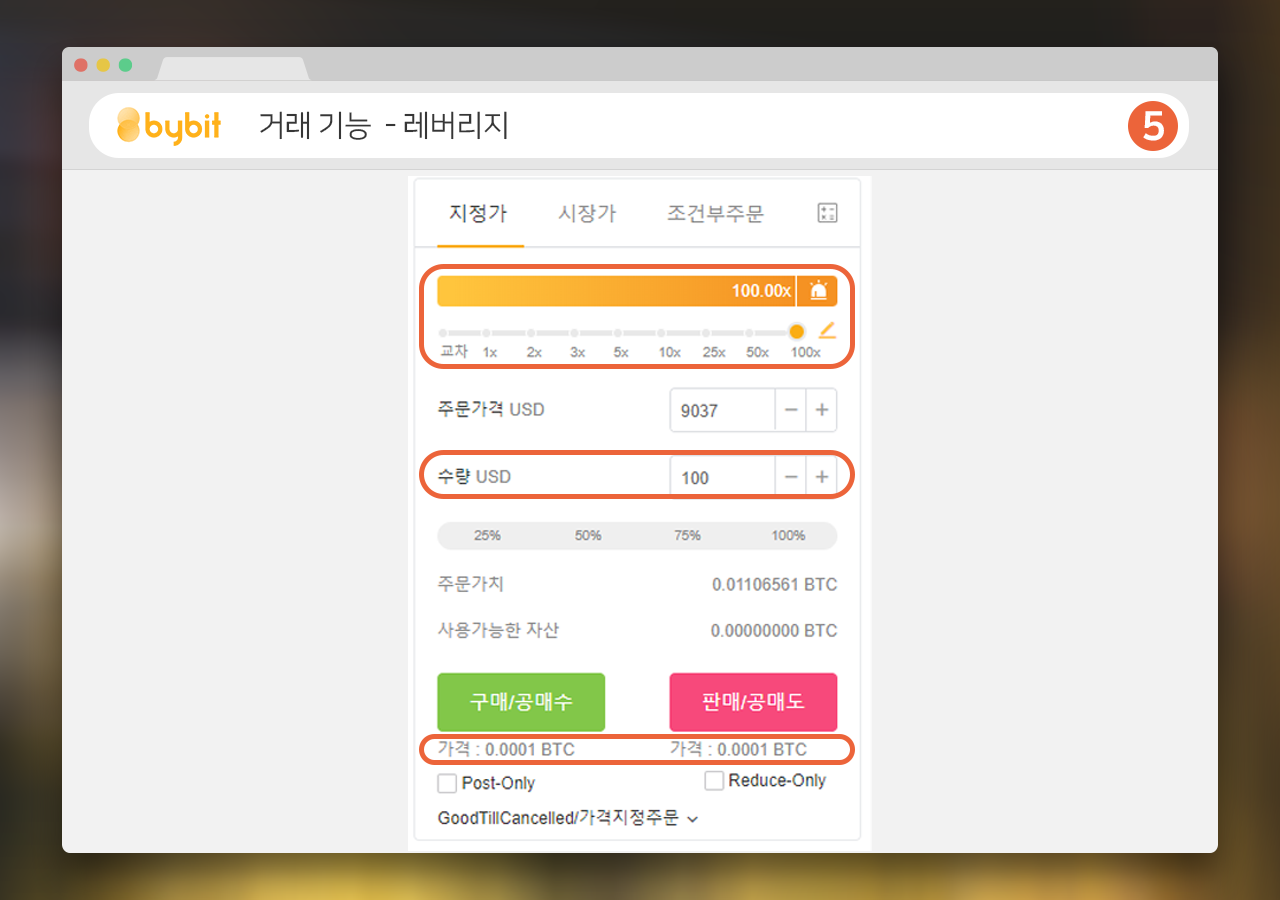This screenshot has height=900, width=1280.
Task: Select the 50% quantity button
Action: coord(588,535)
